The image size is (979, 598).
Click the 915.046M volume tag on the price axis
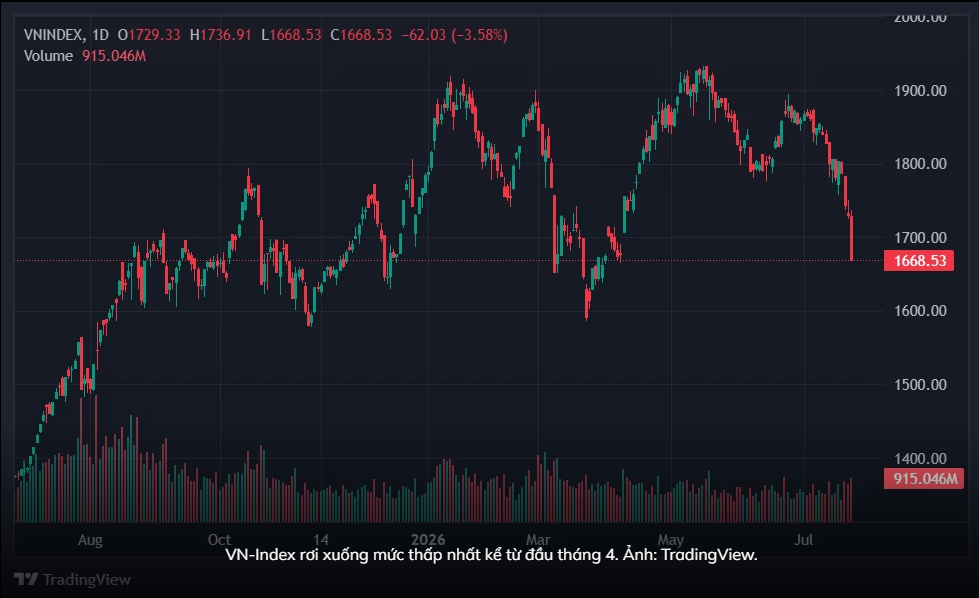[x=924, y=479]
